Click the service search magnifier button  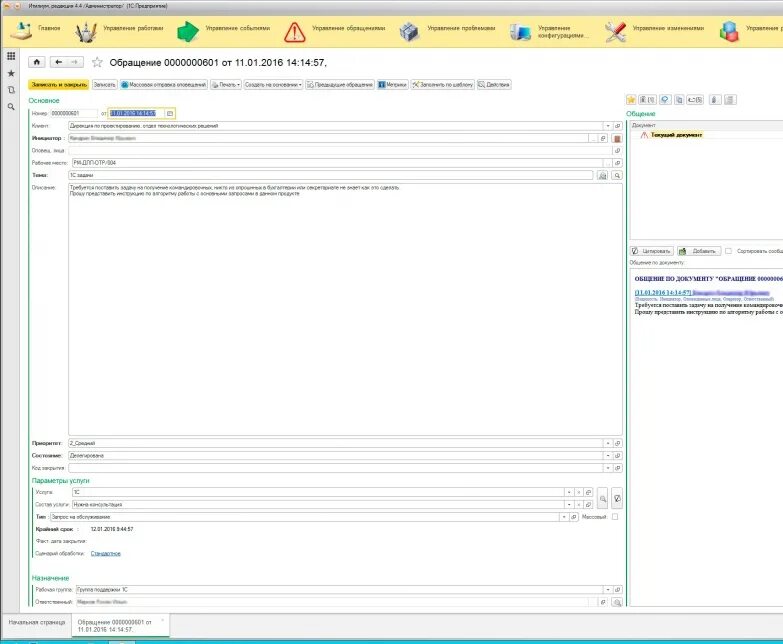[x=603, y=498]
